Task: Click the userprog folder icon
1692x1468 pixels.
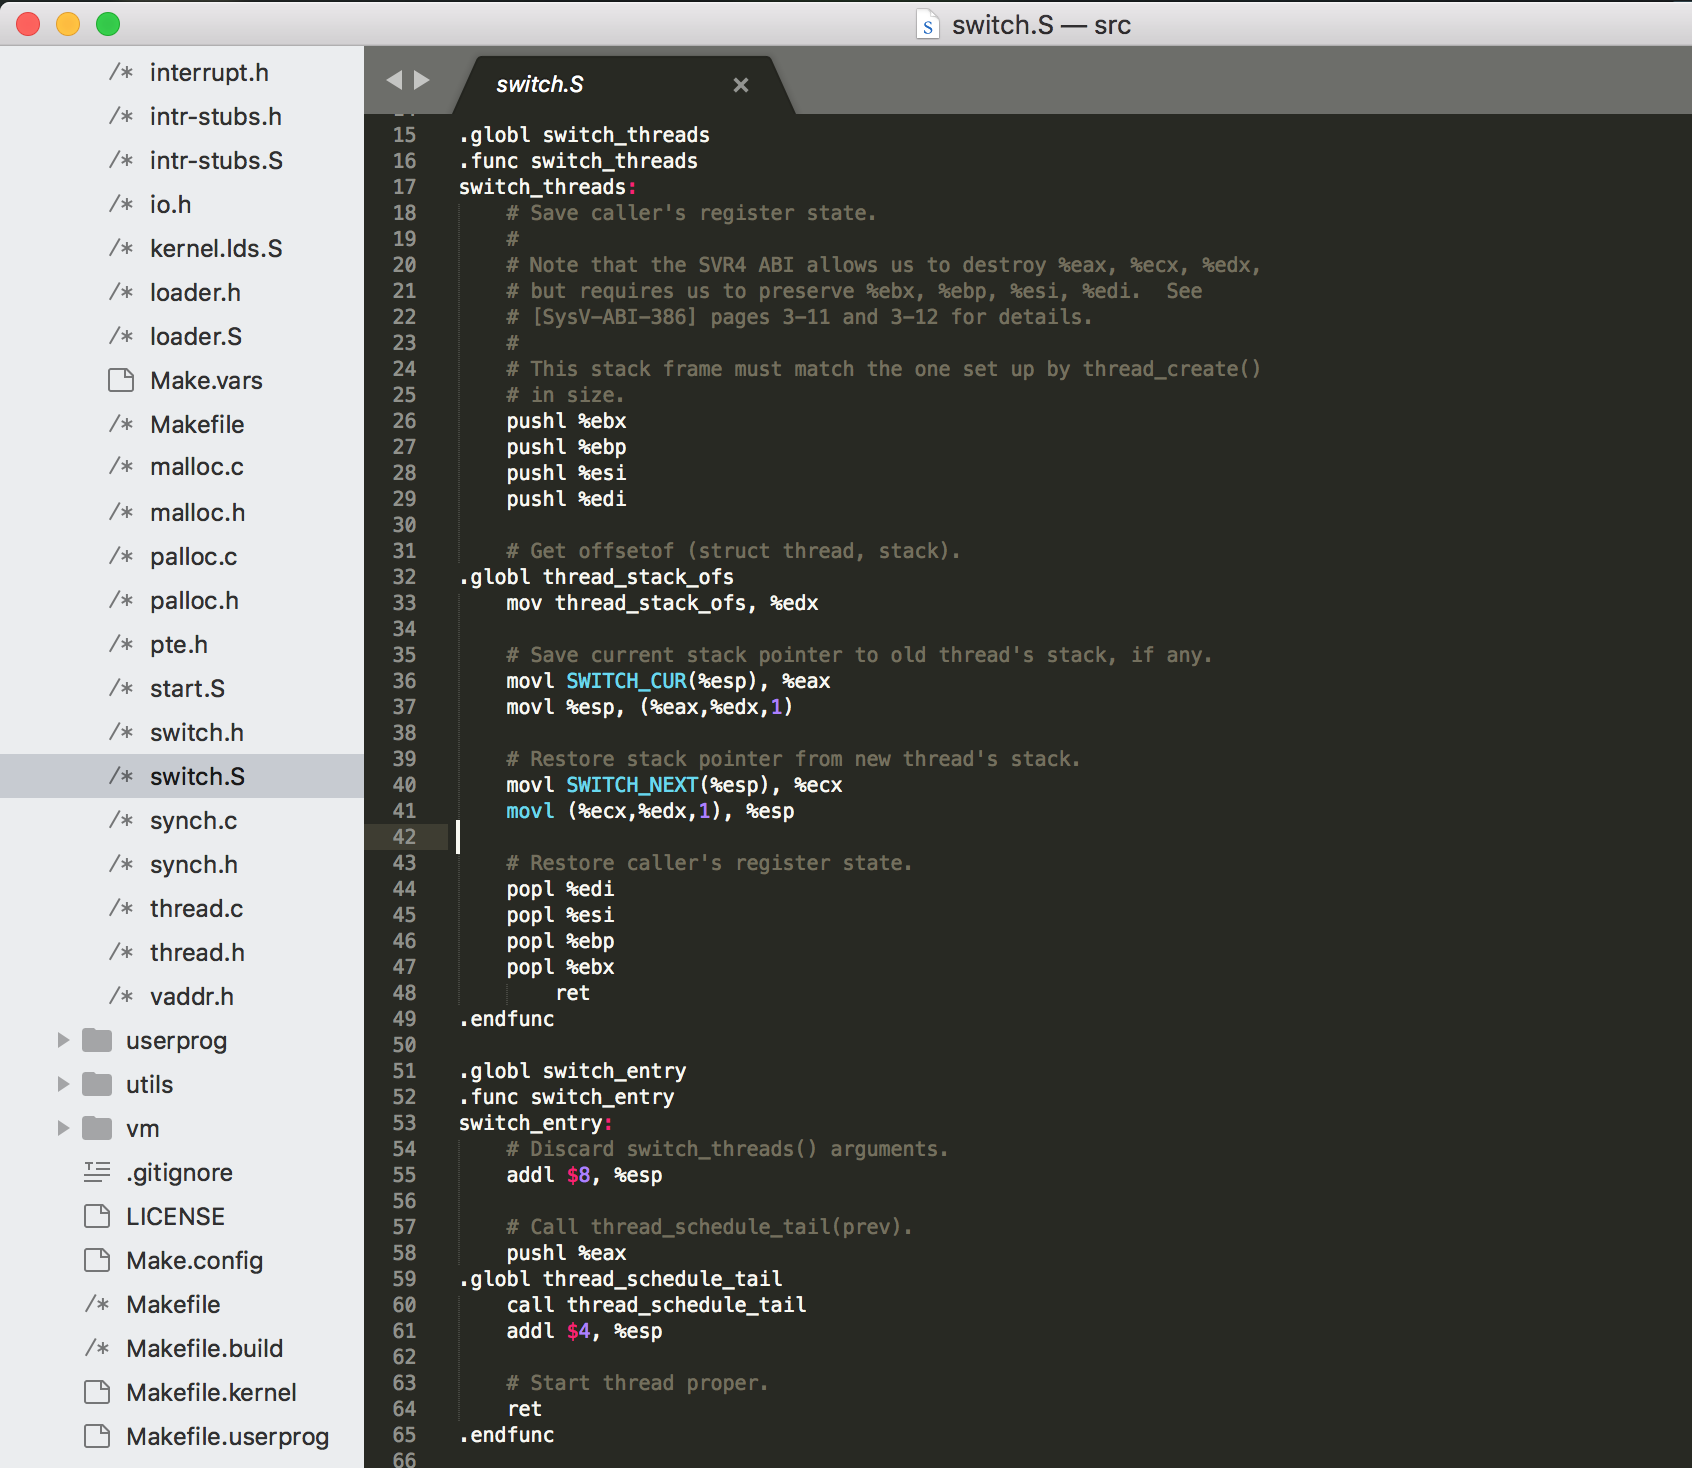Action: (97, 1041)
